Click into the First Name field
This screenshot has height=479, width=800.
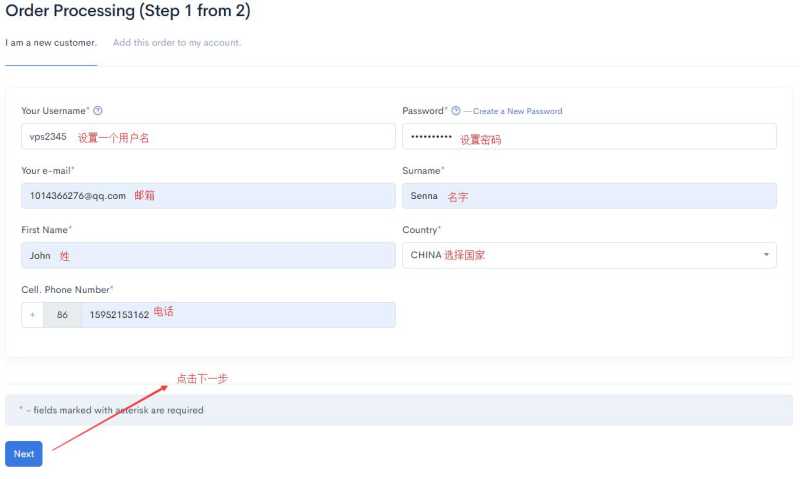tap(208, 256)
